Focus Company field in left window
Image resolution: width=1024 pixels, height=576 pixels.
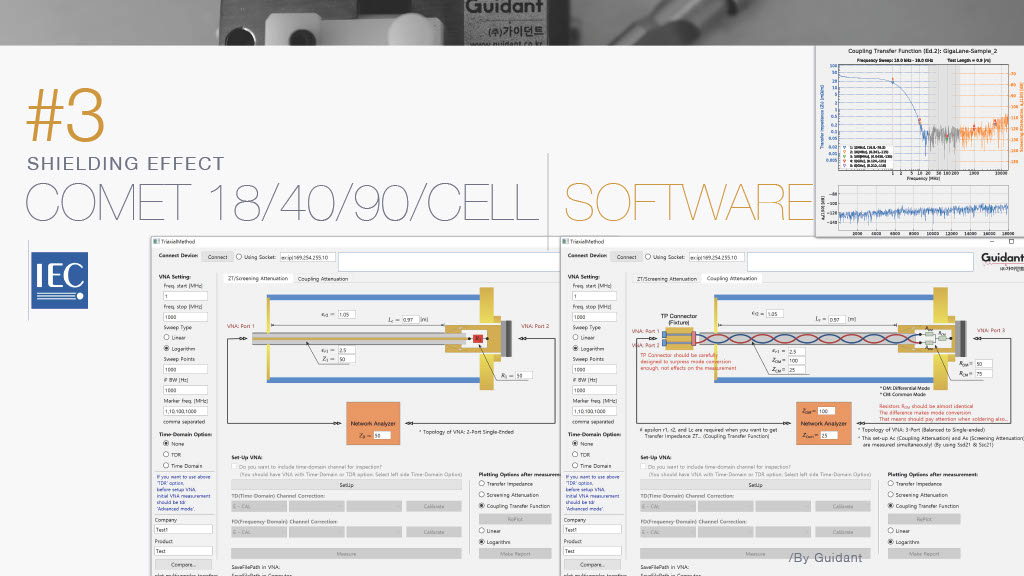(x=183, y=530)
